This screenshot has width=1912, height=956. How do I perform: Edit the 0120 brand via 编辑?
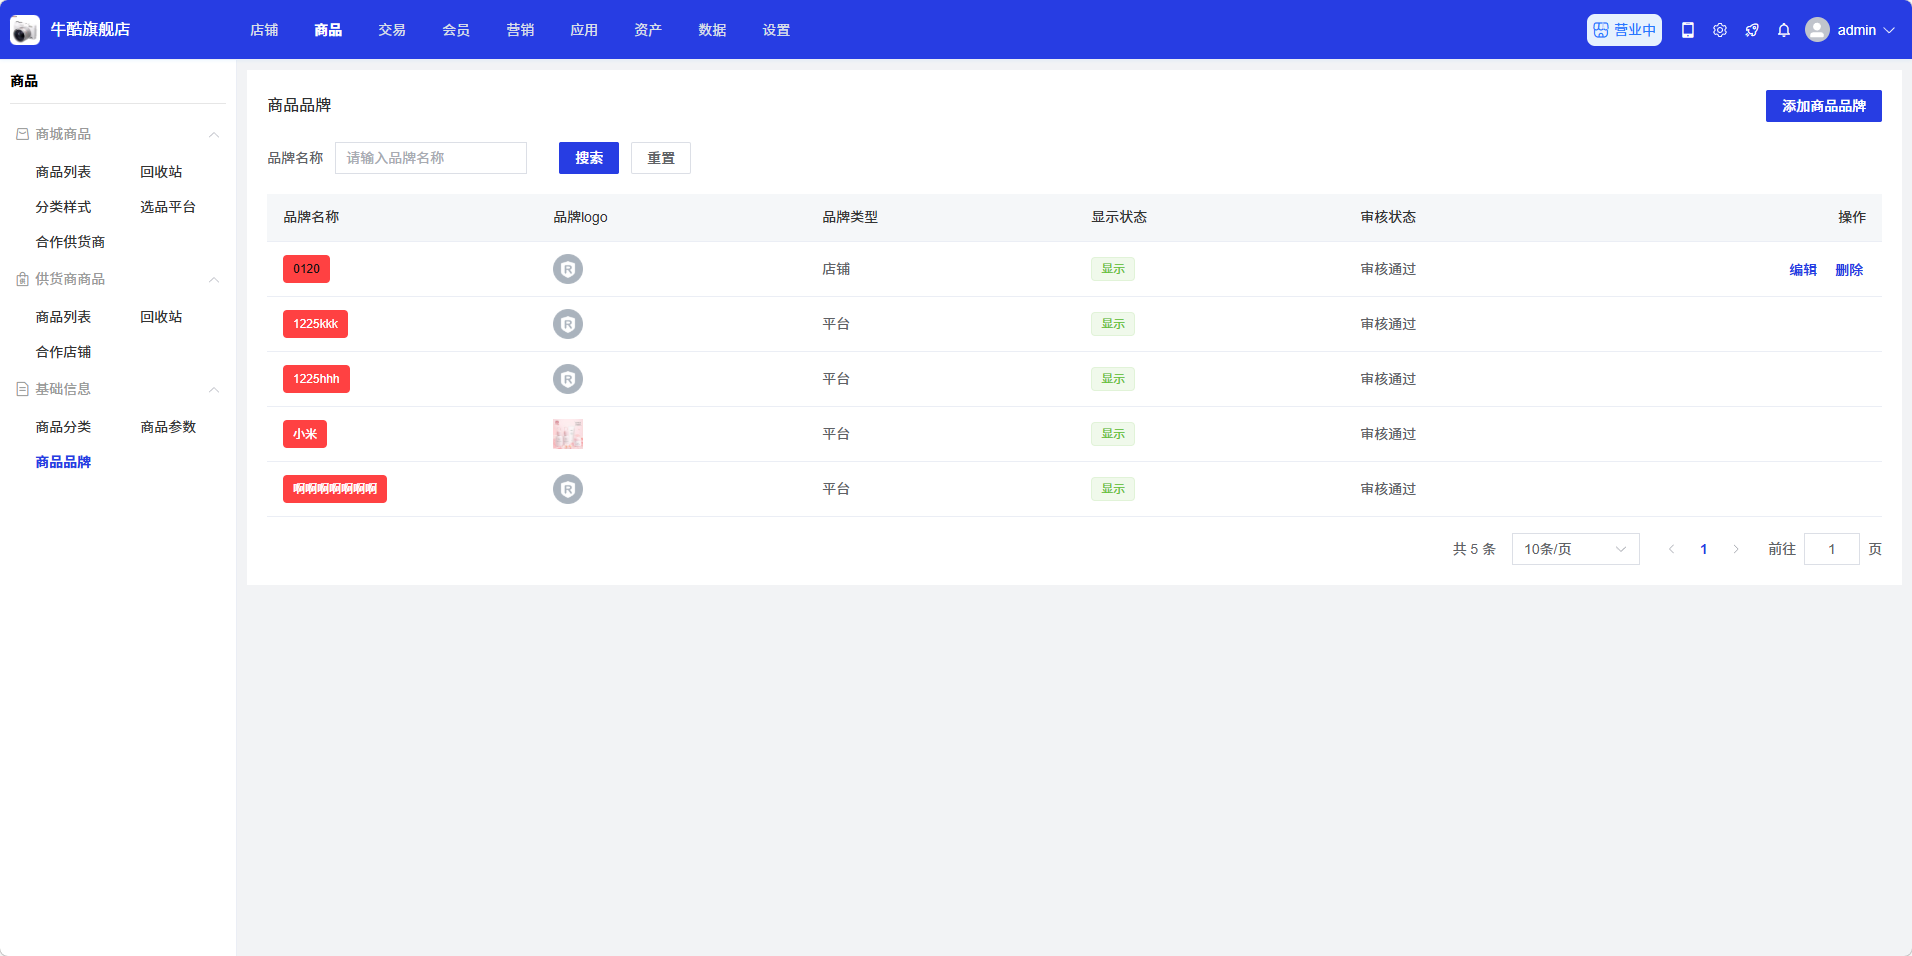point(1803,270)
